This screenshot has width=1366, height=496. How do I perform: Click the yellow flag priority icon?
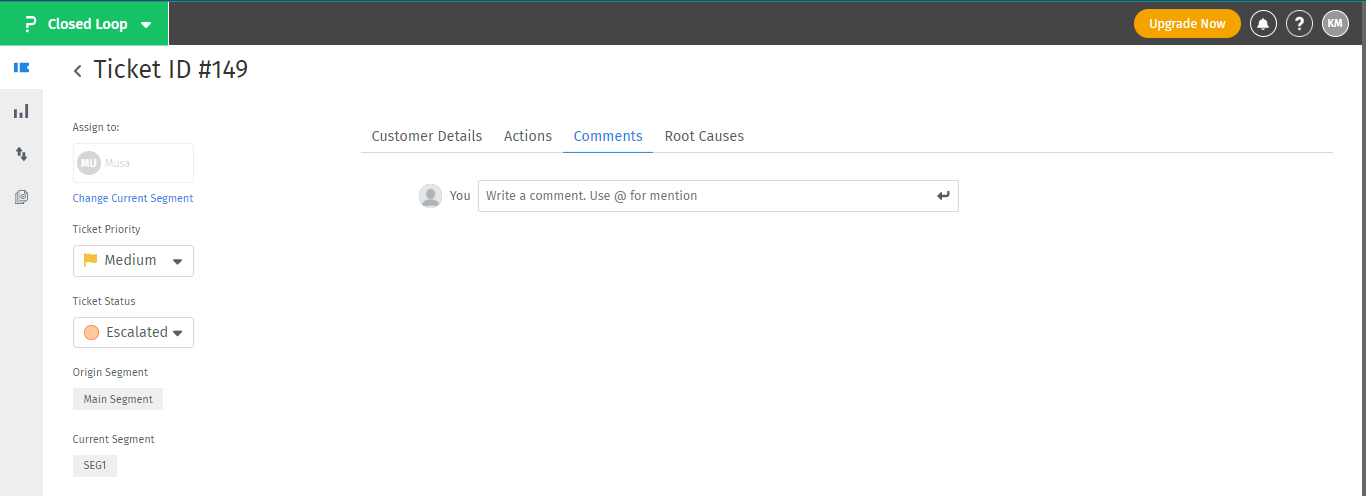coord(91,260)
